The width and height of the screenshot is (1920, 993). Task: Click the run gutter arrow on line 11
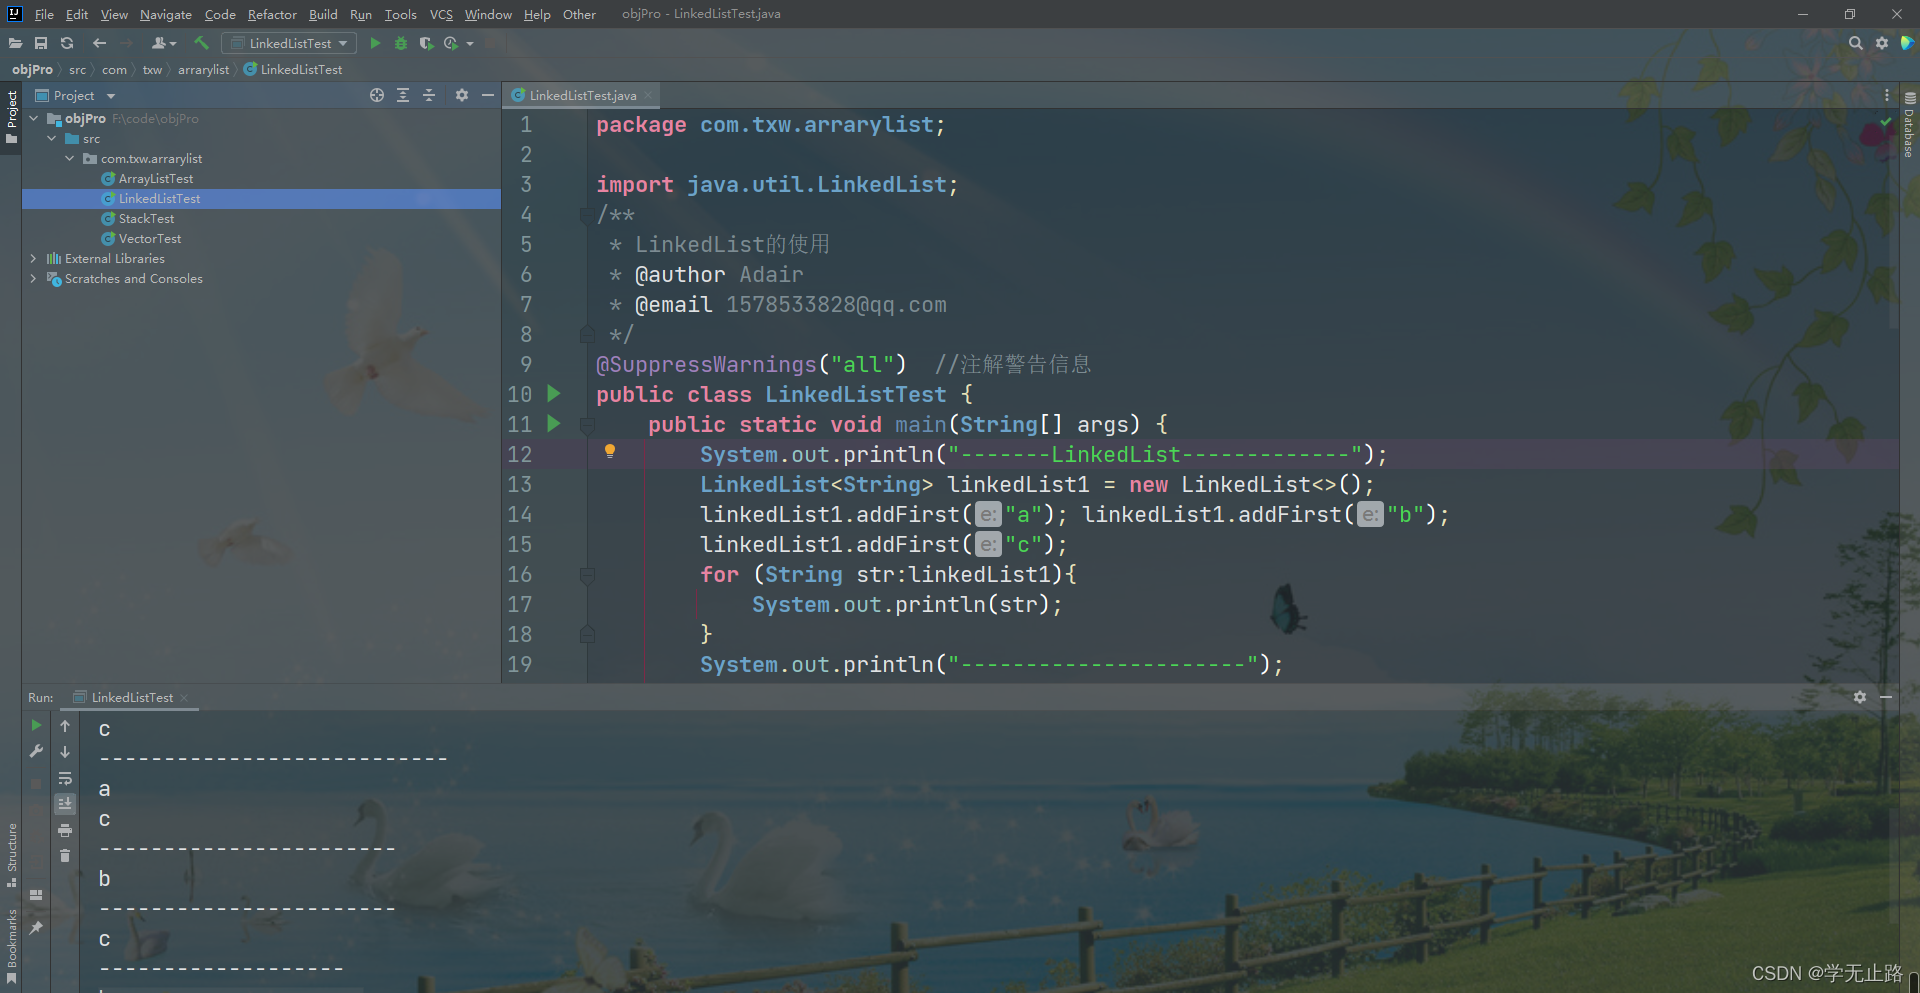[x=554, y=424]
